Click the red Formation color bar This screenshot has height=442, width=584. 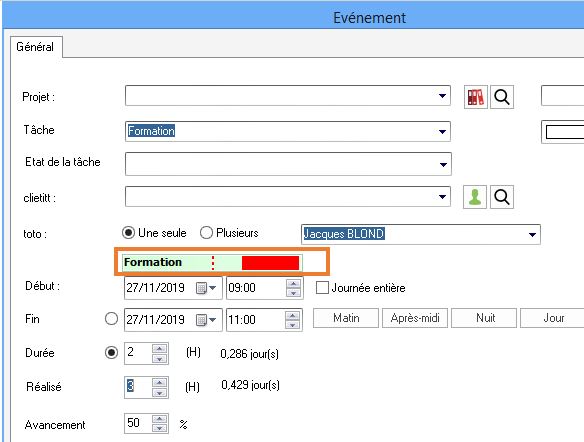270,263
